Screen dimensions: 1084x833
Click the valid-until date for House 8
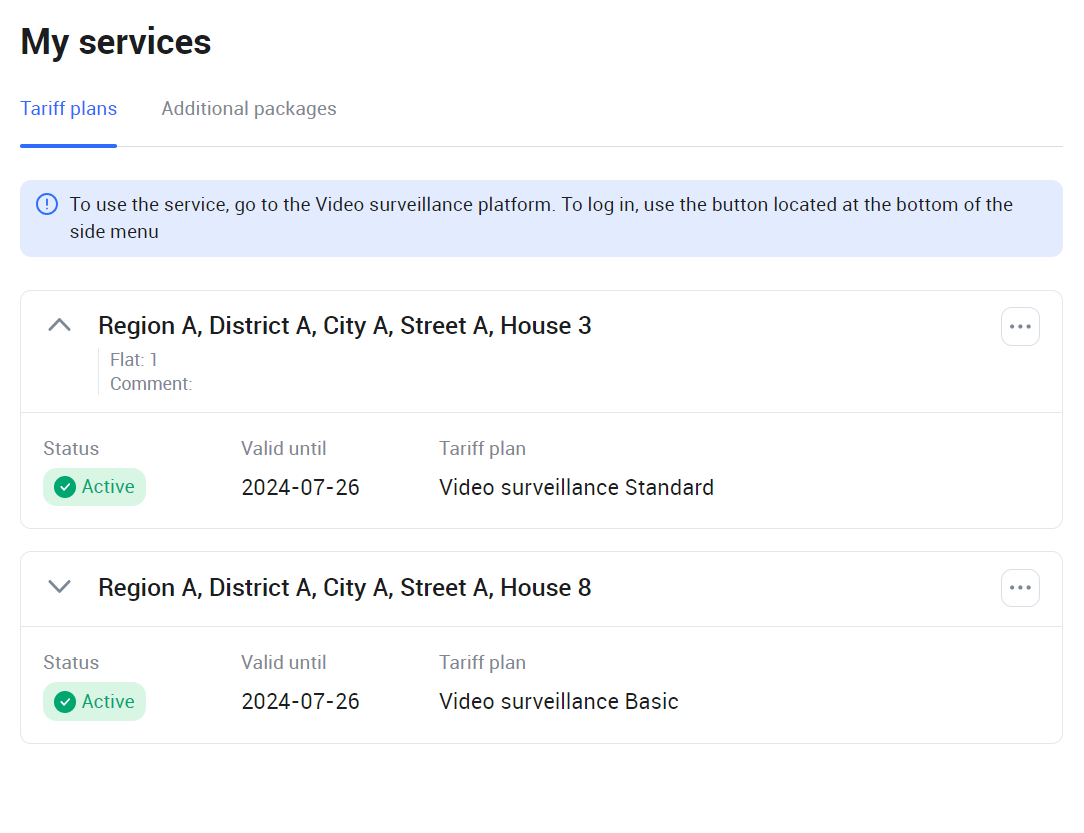tap(300, 702)
